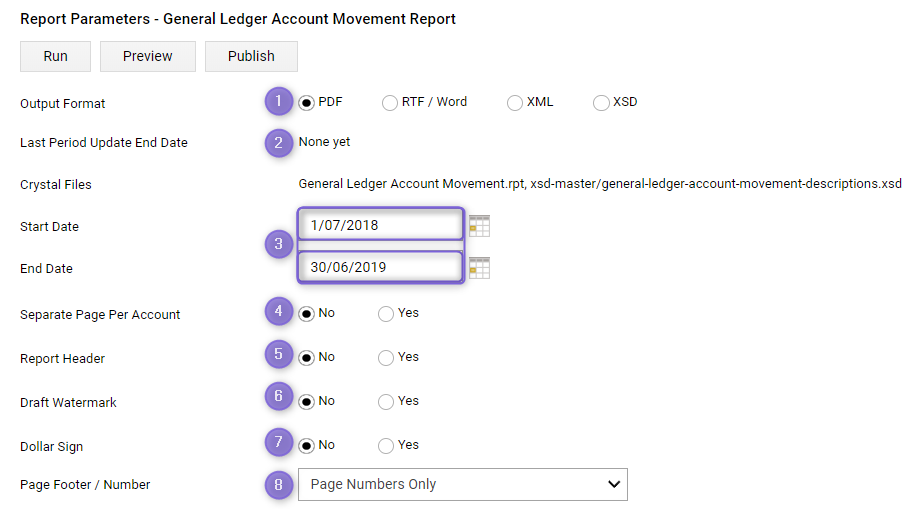Click the Run button
Screen dimensions: 913x525
(x=55, y=56)
